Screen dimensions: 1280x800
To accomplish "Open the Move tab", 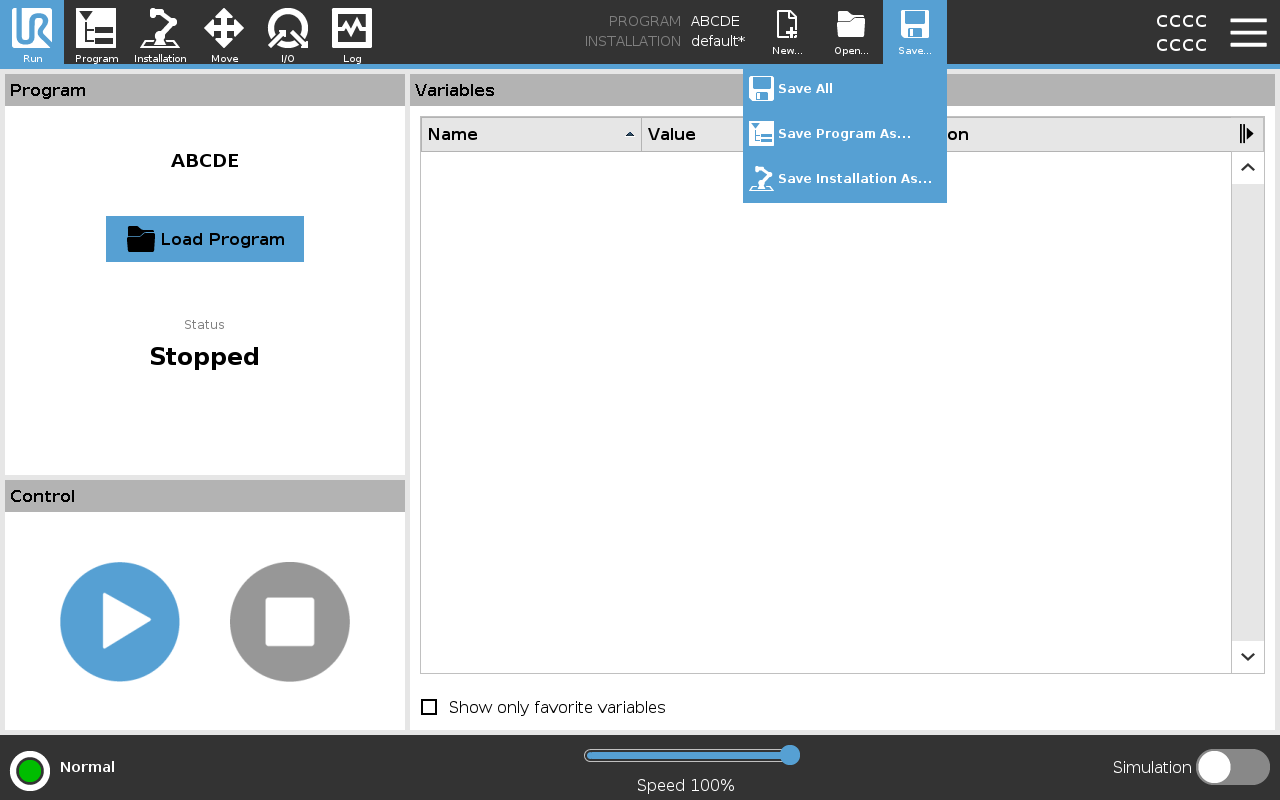I will 224,33.
